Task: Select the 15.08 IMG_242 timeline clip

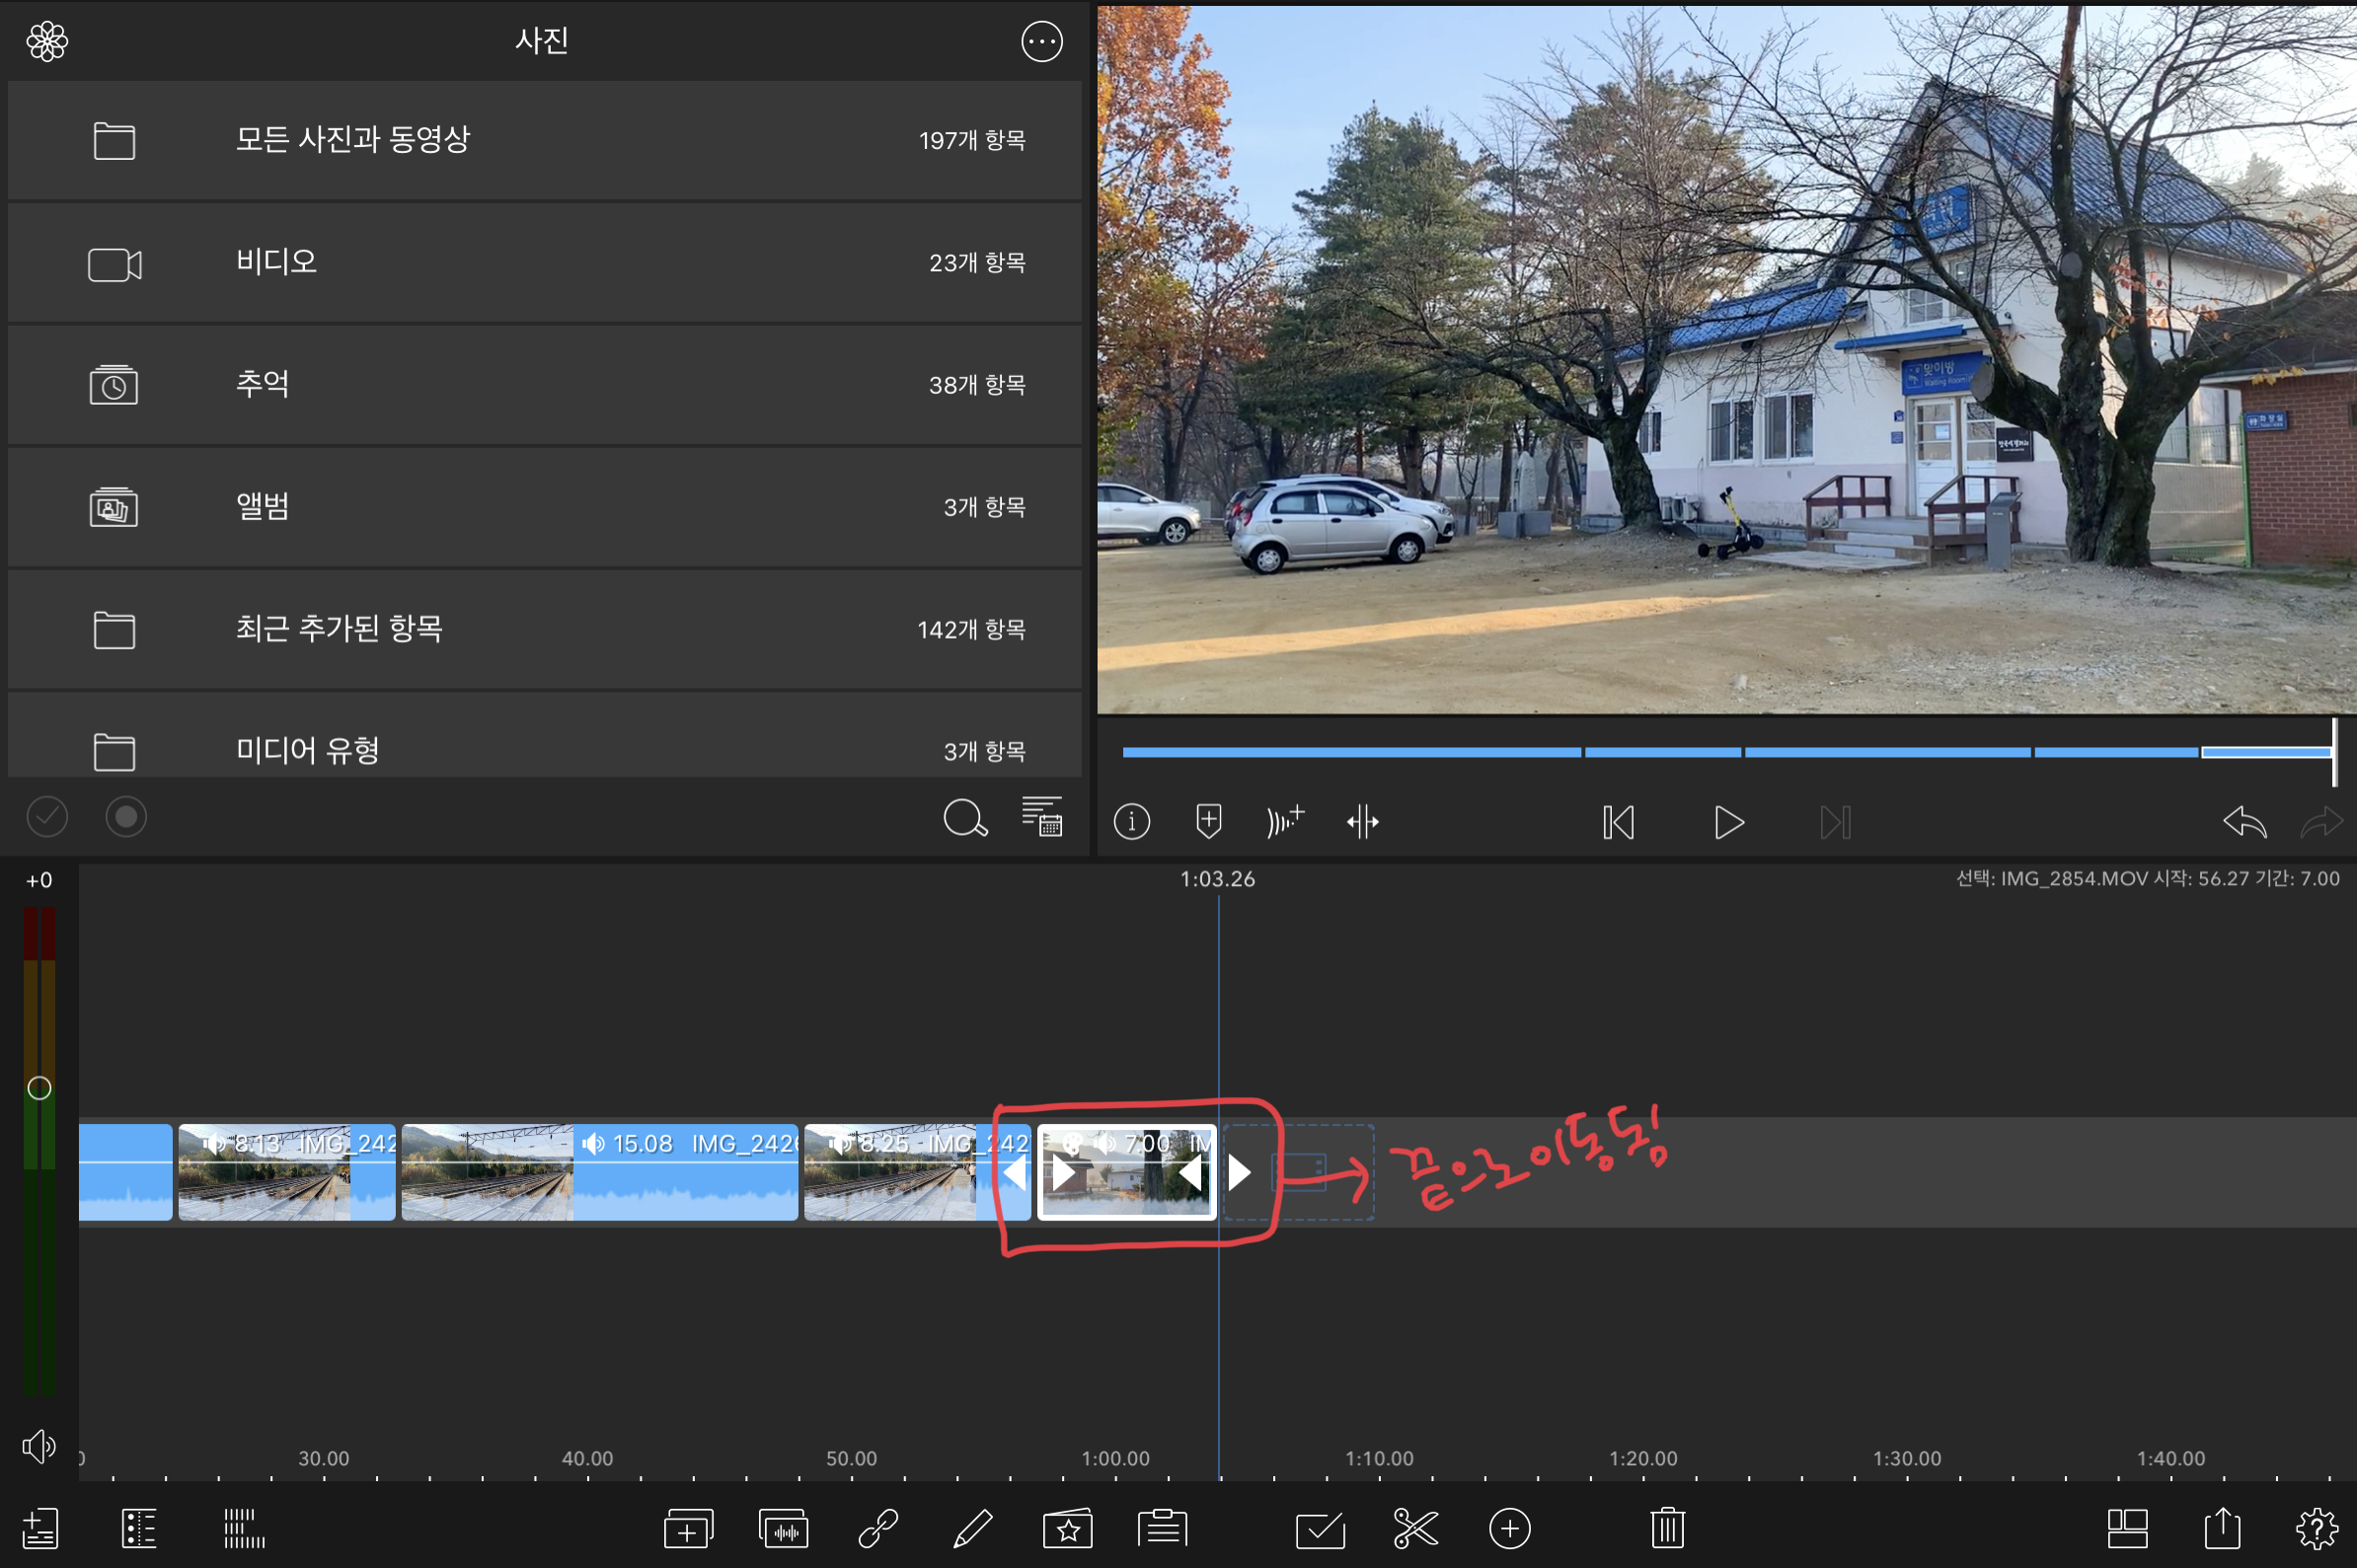Action: coord(600,1171)
